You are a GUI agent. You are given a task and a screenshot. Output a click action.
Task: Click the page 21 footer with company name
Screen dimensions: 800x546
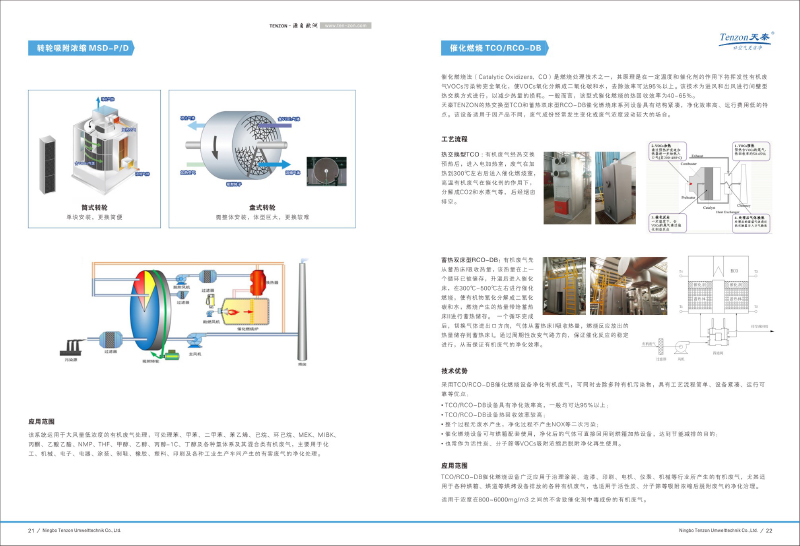tap(74, 531)
